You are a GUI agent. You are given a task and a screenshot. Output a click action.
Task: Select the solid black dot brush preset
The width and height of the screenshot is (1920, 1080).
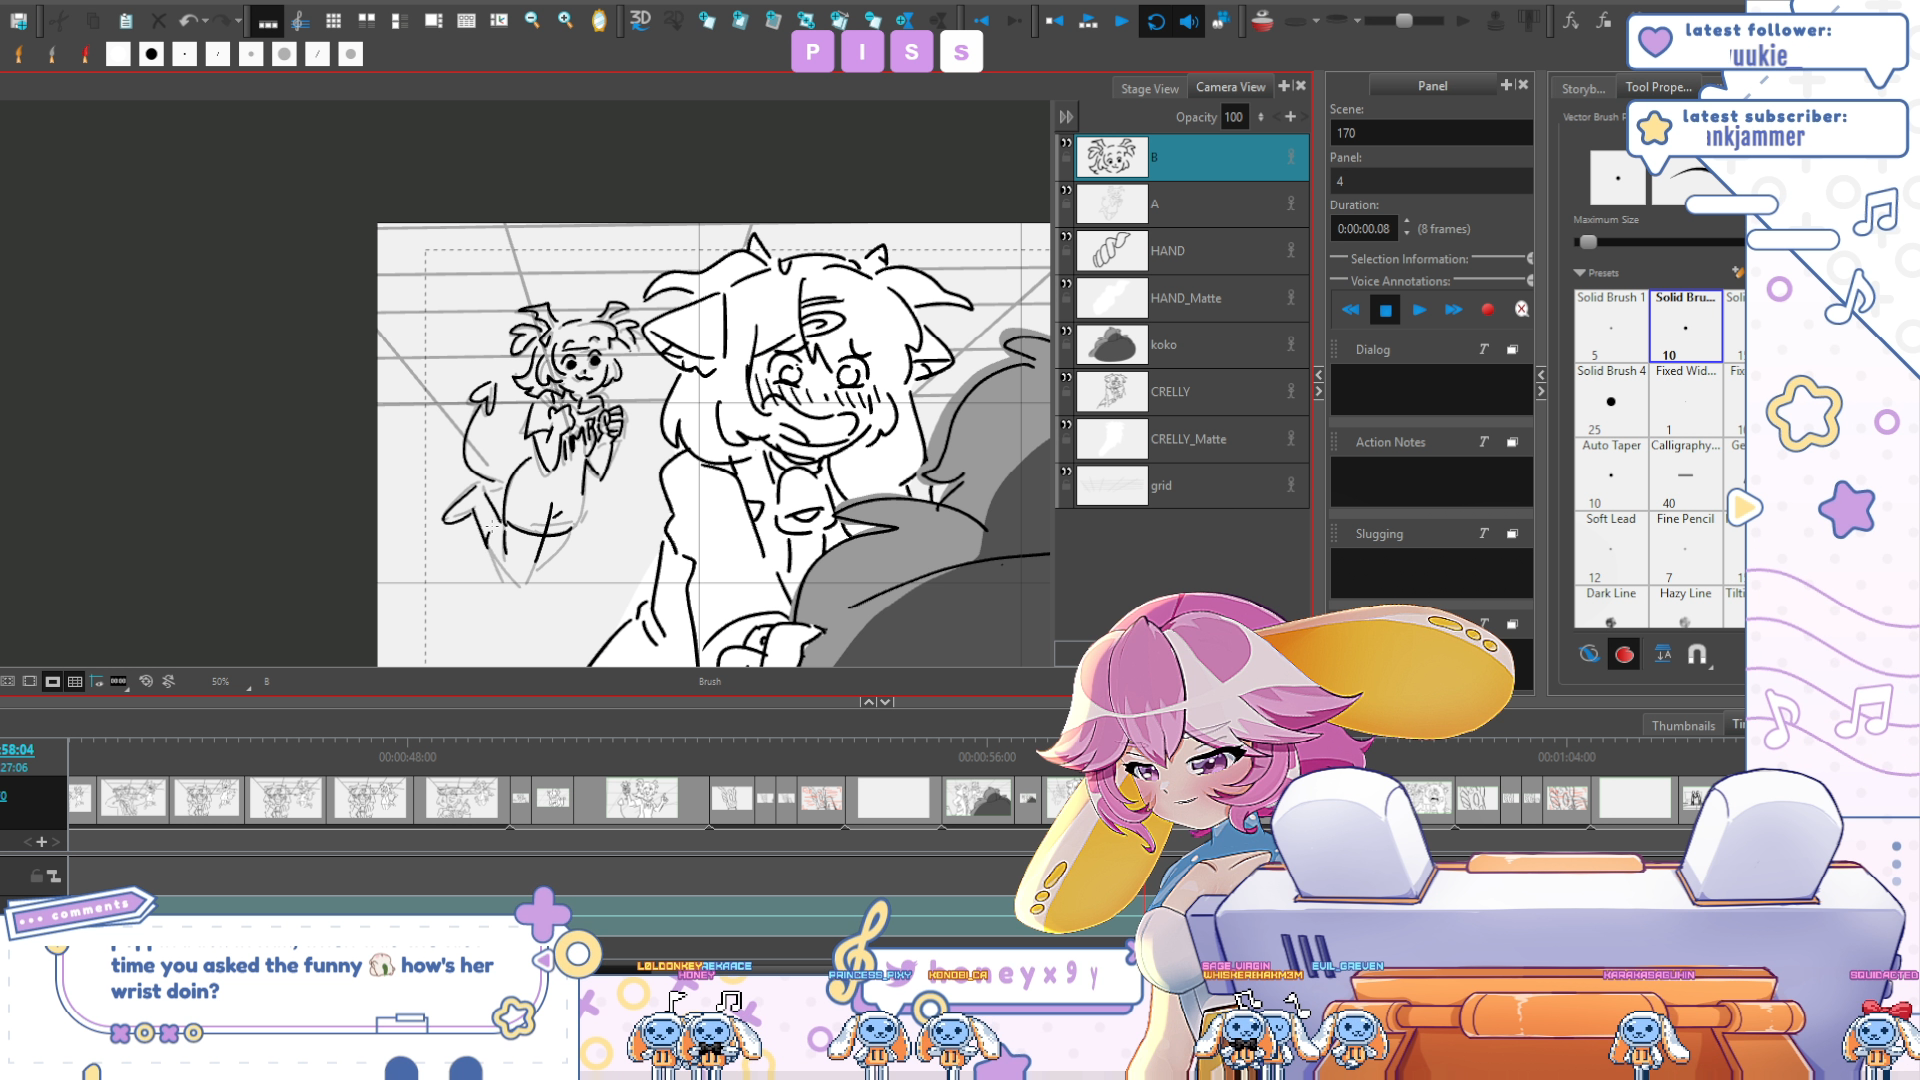pos(151,54)
